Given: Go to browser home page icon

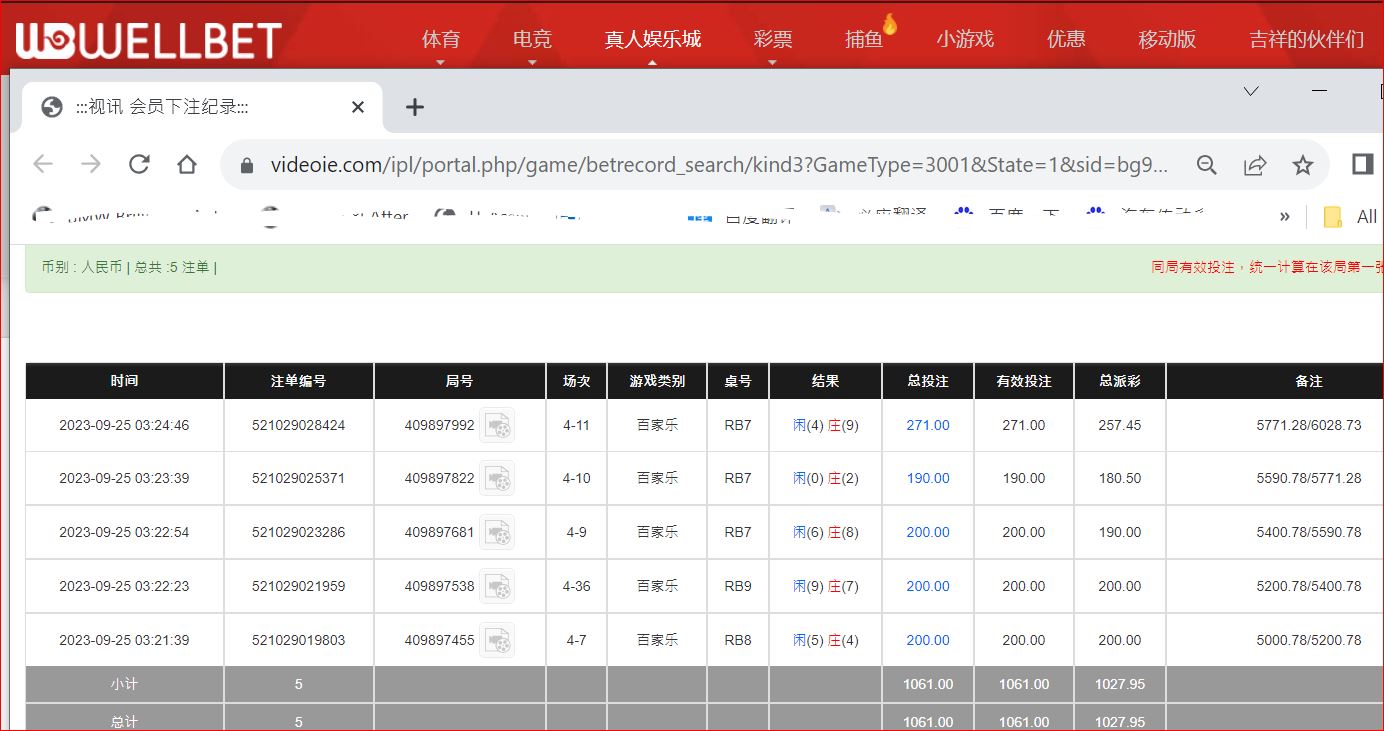Looking at the screenshot, I should click(187, 165).
